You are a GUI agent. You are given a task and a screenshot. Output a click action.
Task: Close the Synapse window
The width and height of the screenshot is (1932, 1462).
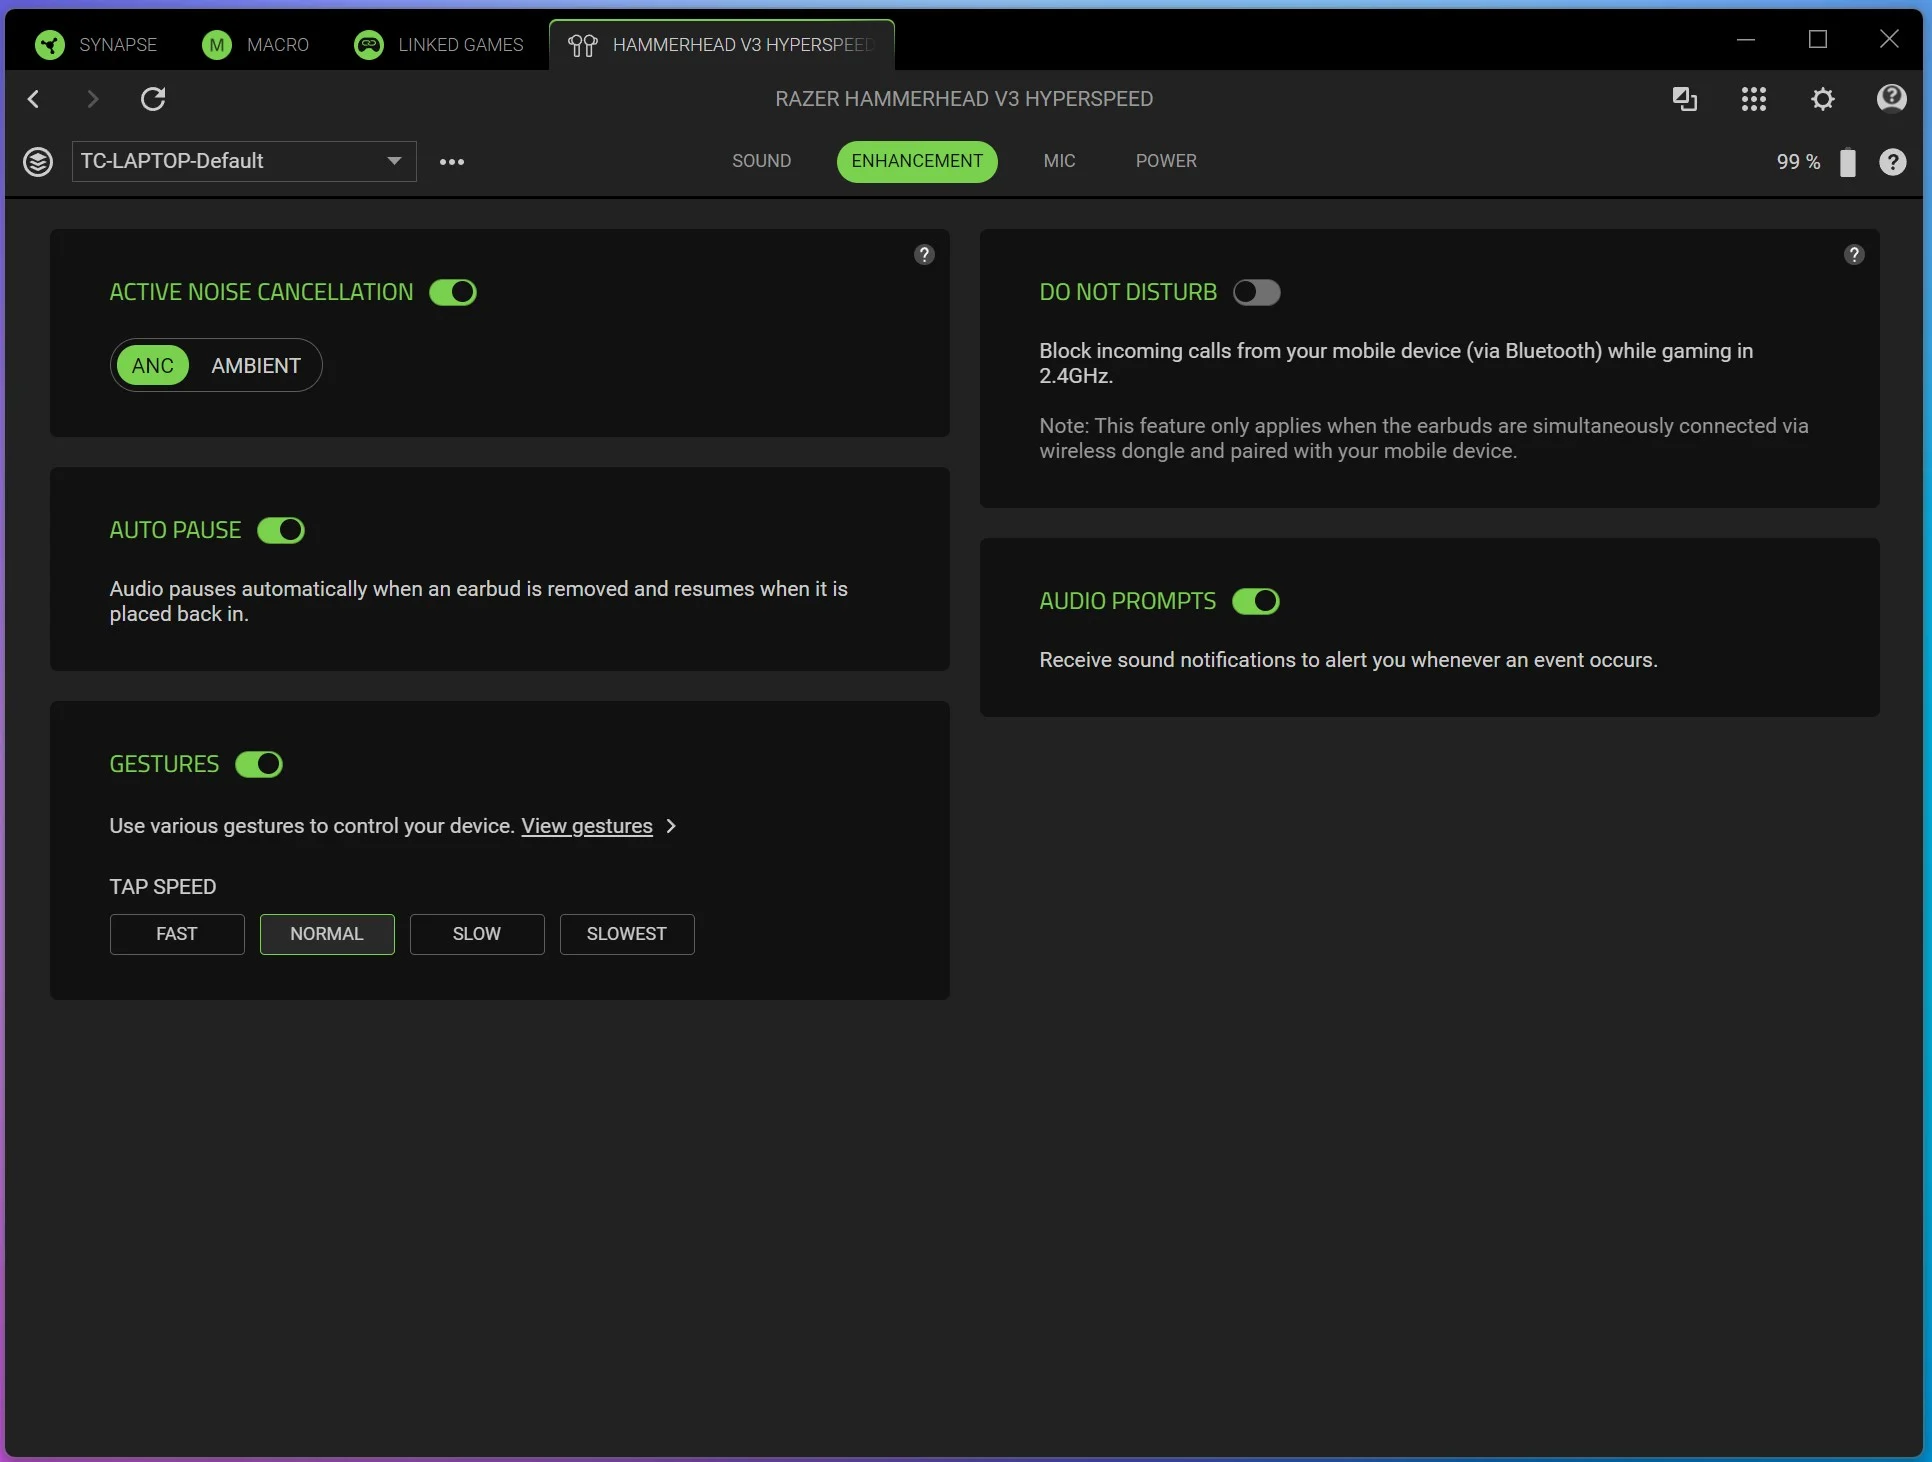pyautogui.click(x=1889, y=40)
